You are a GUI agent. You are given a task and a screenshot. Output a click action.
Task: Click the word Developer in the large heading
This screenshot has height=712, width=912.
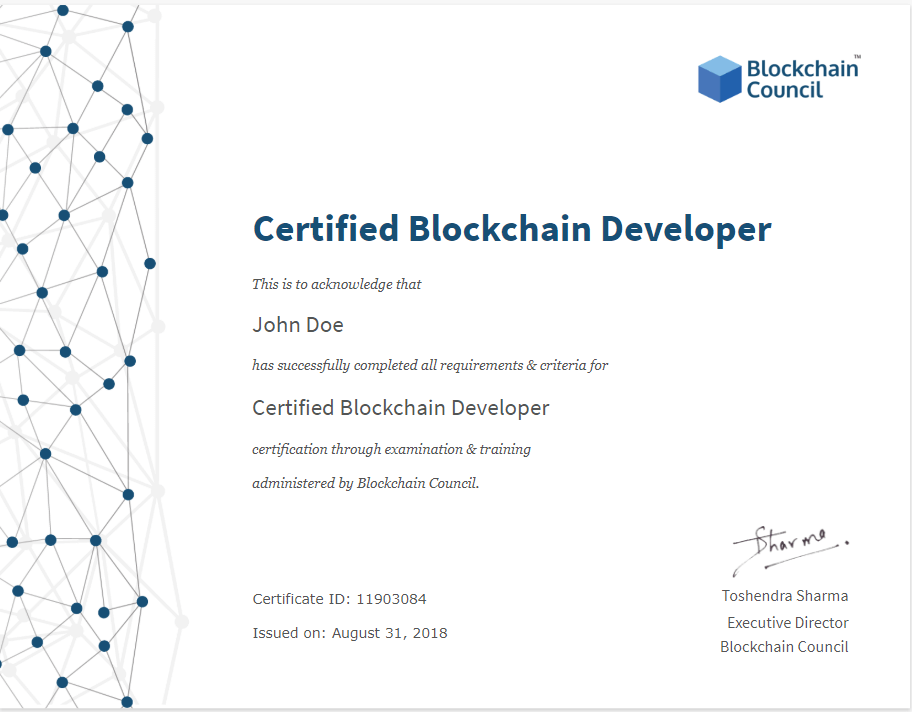685,229
